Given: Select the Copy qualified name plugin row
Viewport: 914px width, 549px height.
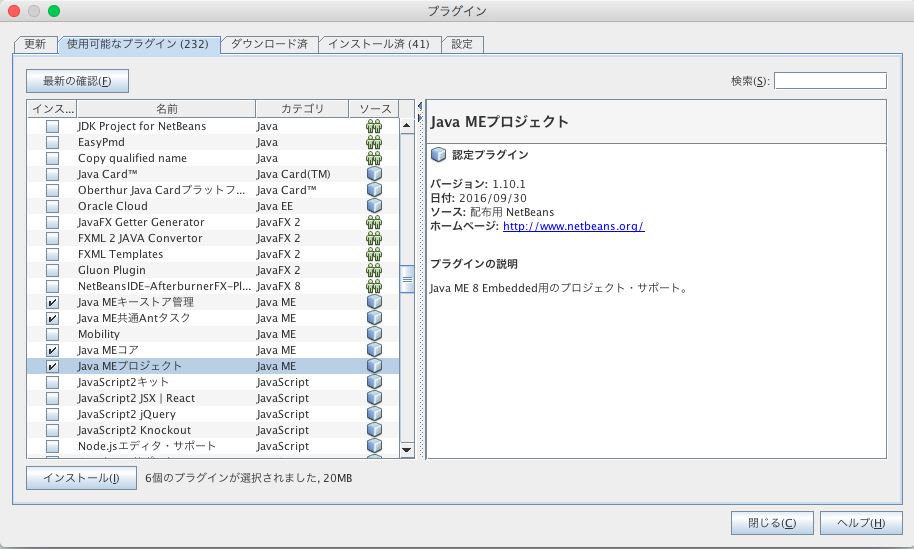Looking at the screenshot, I should [x=213, y=158].
